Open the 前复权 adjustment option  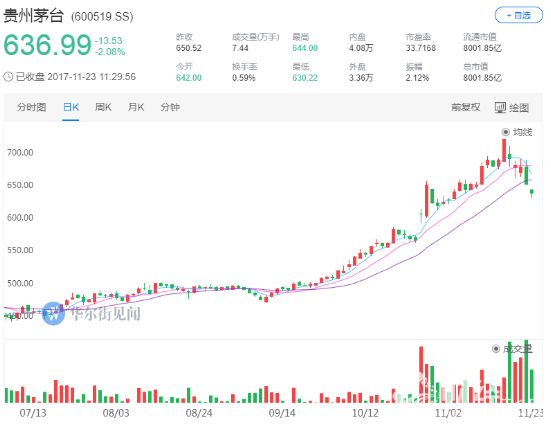pos(466,107)
